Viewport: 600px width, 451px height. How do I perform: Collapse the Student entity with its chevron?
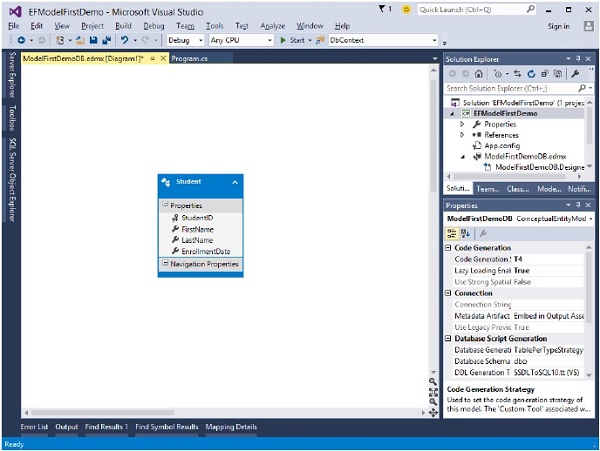click(235, 182)
